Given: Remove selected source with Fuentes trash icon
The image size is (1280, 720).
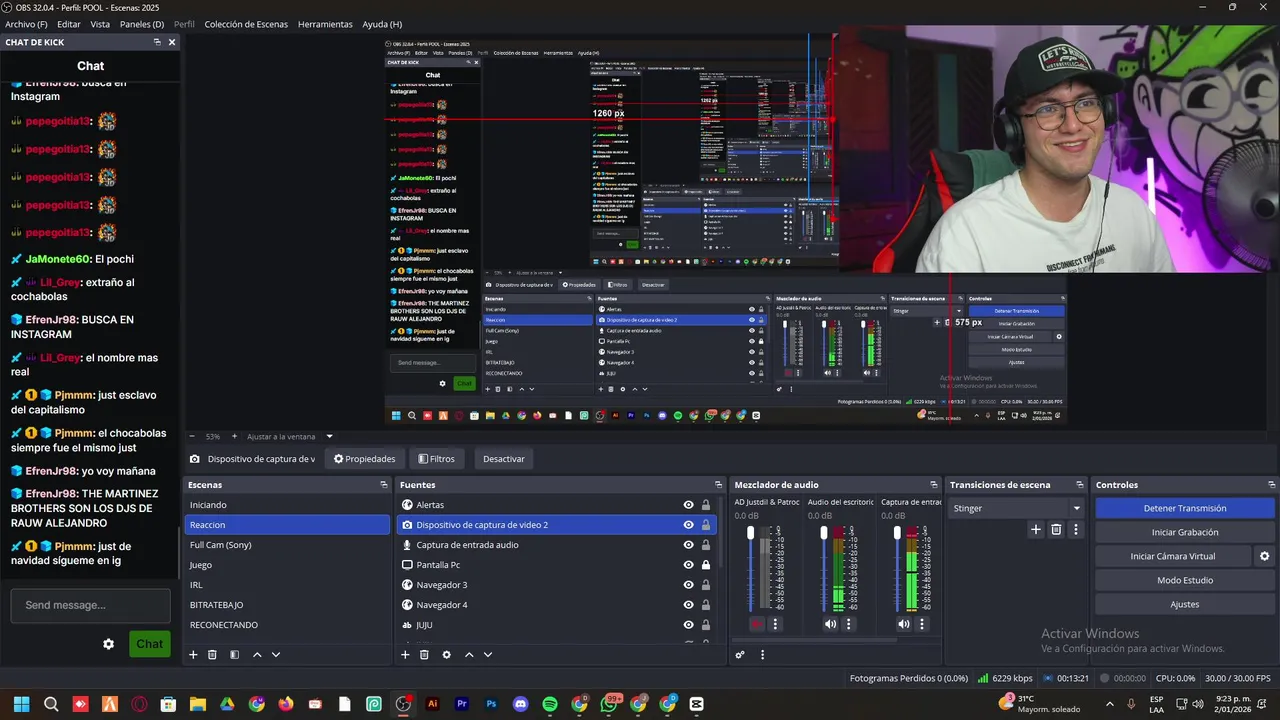Looking at the screenshot, I should (424, 655).
